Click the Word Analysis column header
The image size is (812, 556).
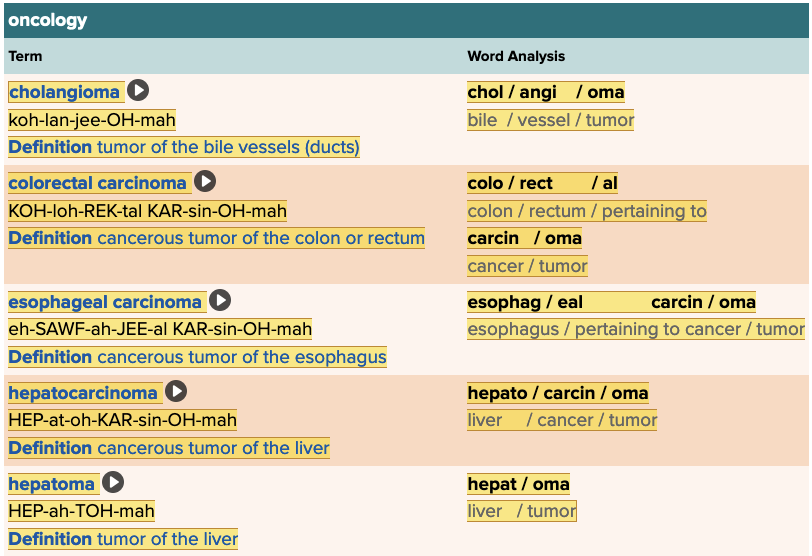click(516, 56)
